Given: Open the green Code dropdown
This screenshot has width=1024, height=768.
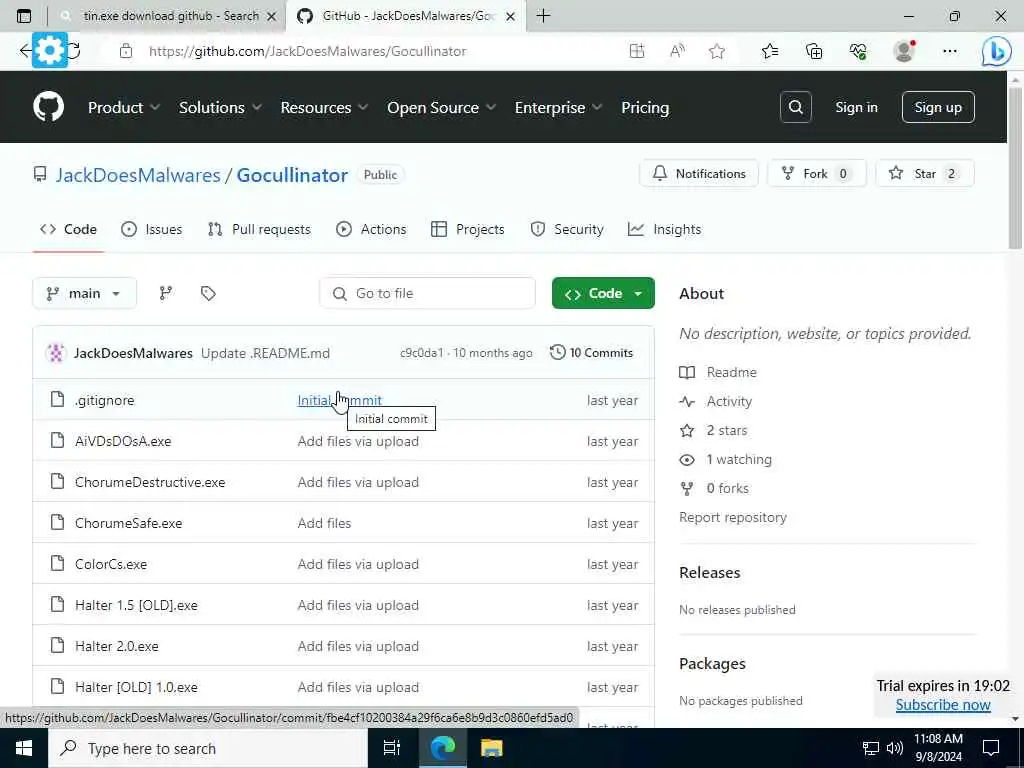Looking at the screenshot, I should click(x=603, y=293).
